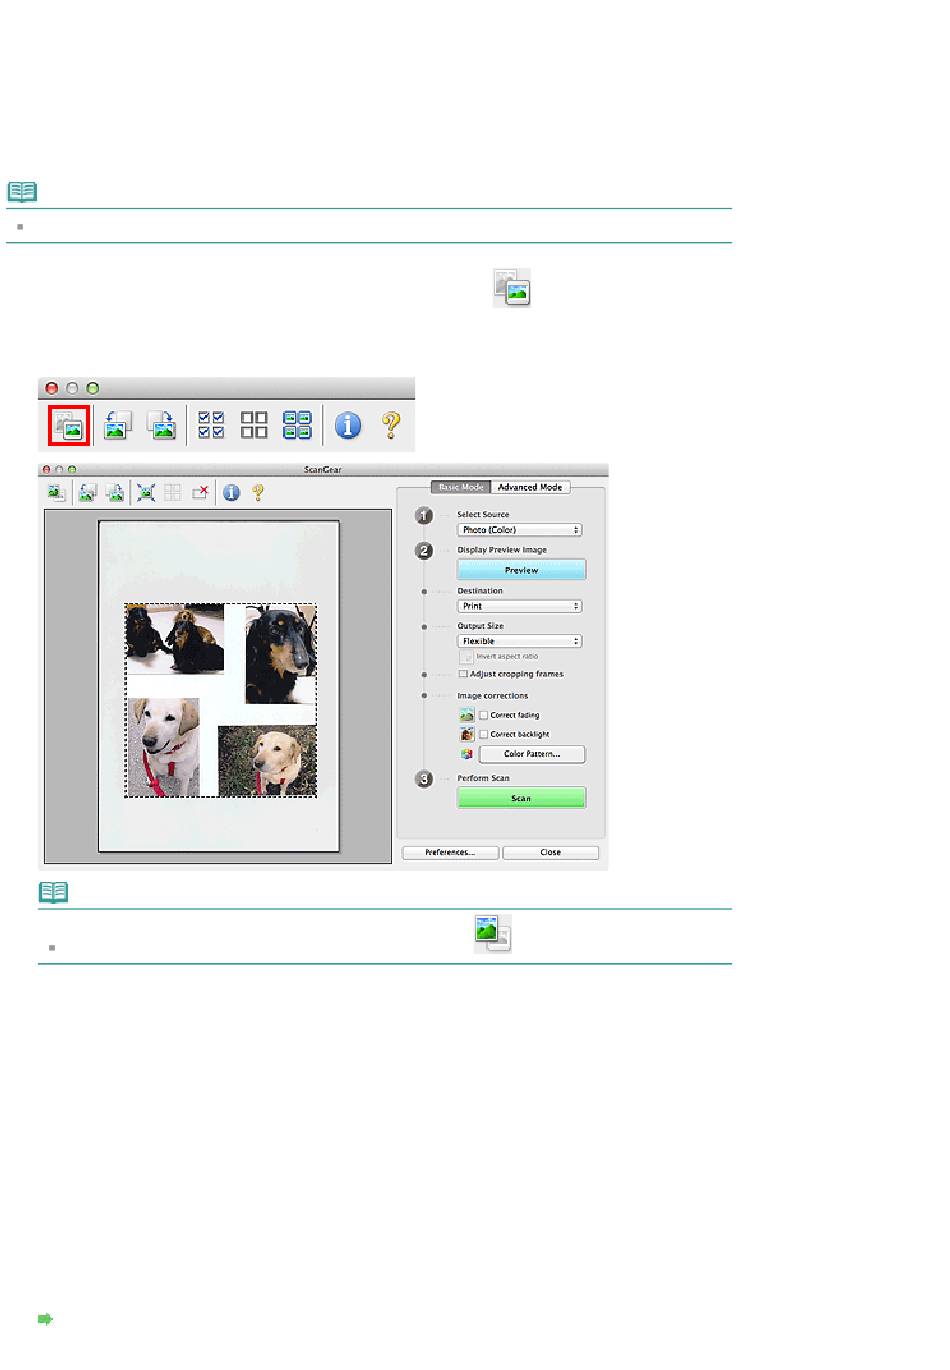Remove cropping frame with the red X icon
The height and width of the screenshot is (1370, 950).
(x=200, y=492)
